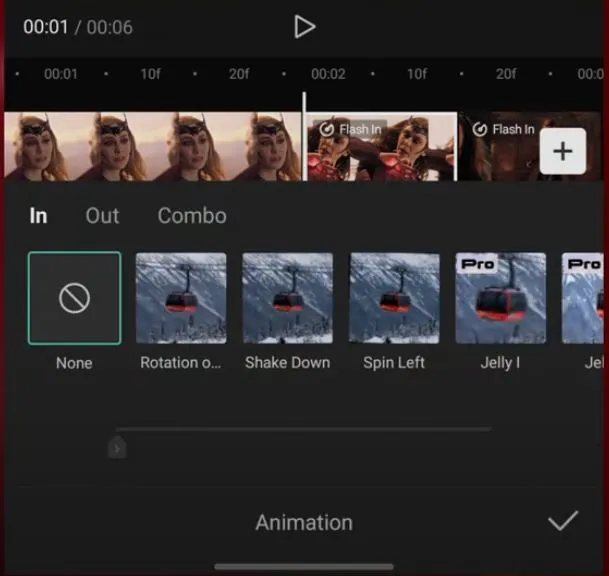This screenshot has height=576, width=609.
Task: Confirm the animation with the checkmark
Action: [563, 520]
